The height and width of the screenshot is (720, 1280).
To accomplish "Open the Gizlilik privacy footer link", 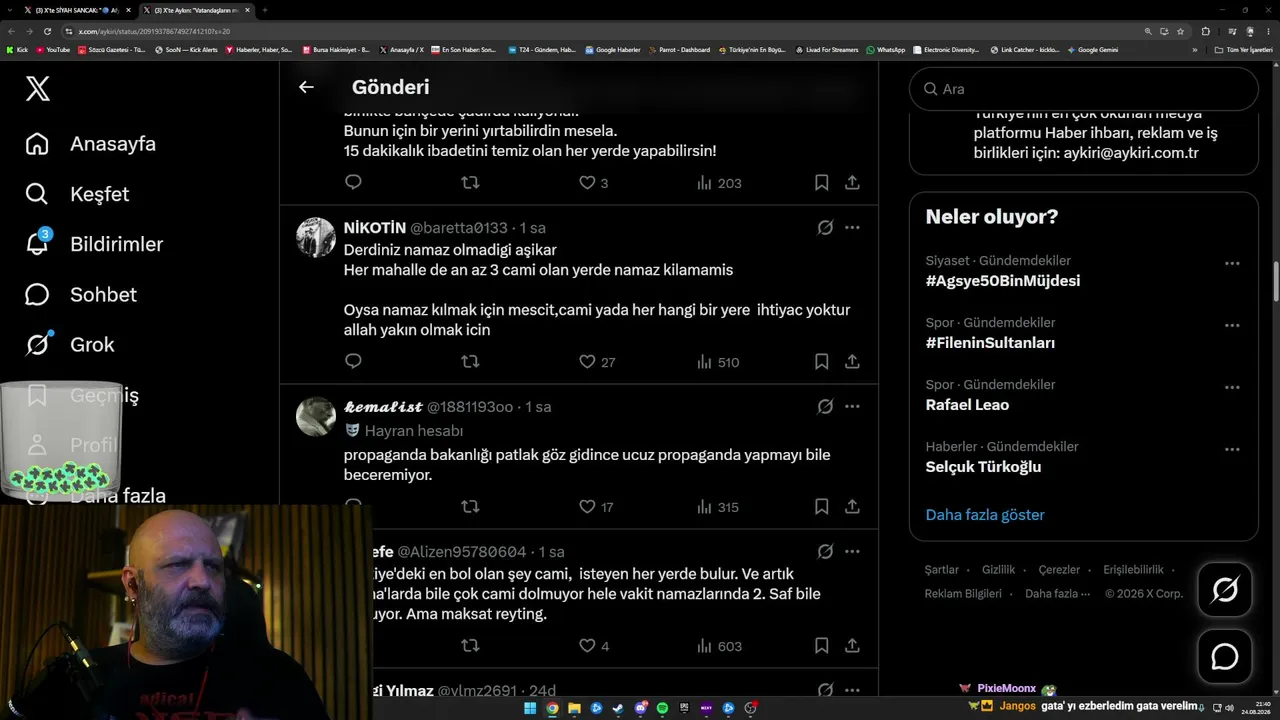I will (998, 570).
